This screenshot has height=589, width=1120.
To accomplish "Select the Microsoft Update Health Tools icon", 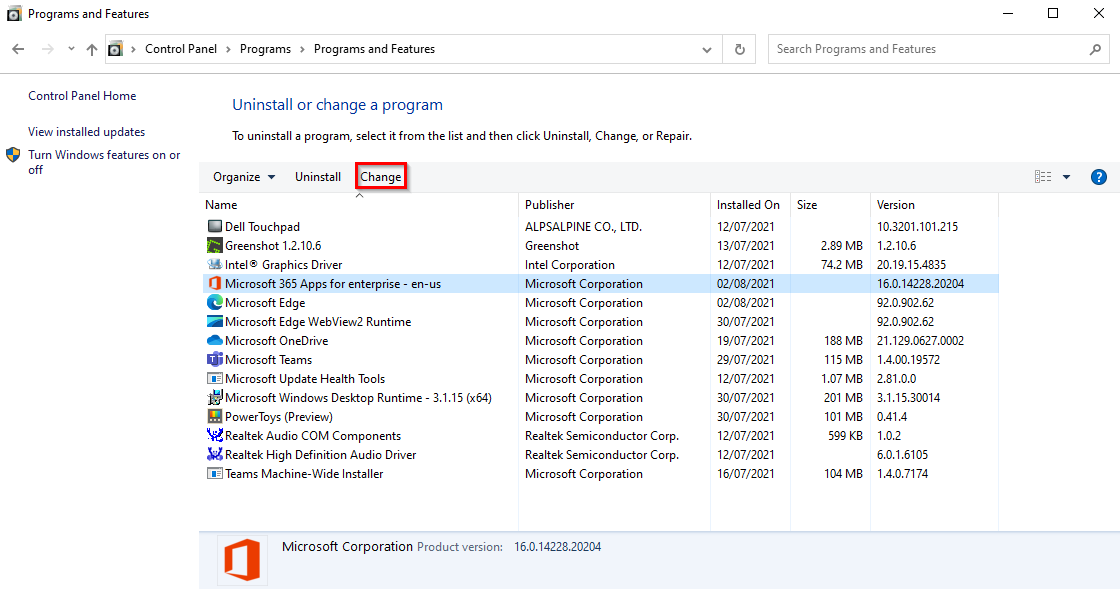I will 214,378.
